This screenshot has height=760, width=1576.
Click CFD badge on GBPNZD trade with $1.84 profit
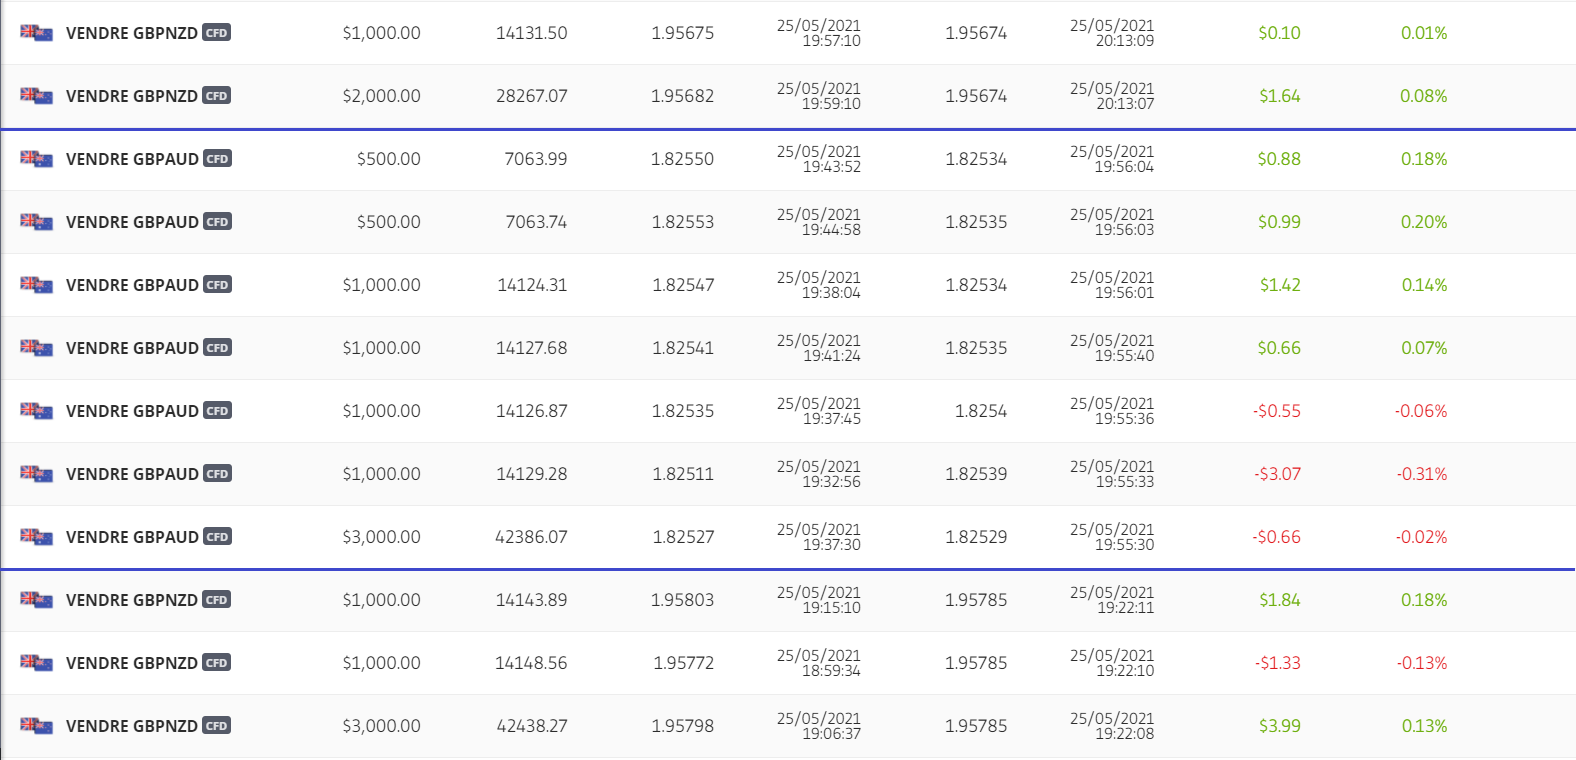click(x=216, y=600)
